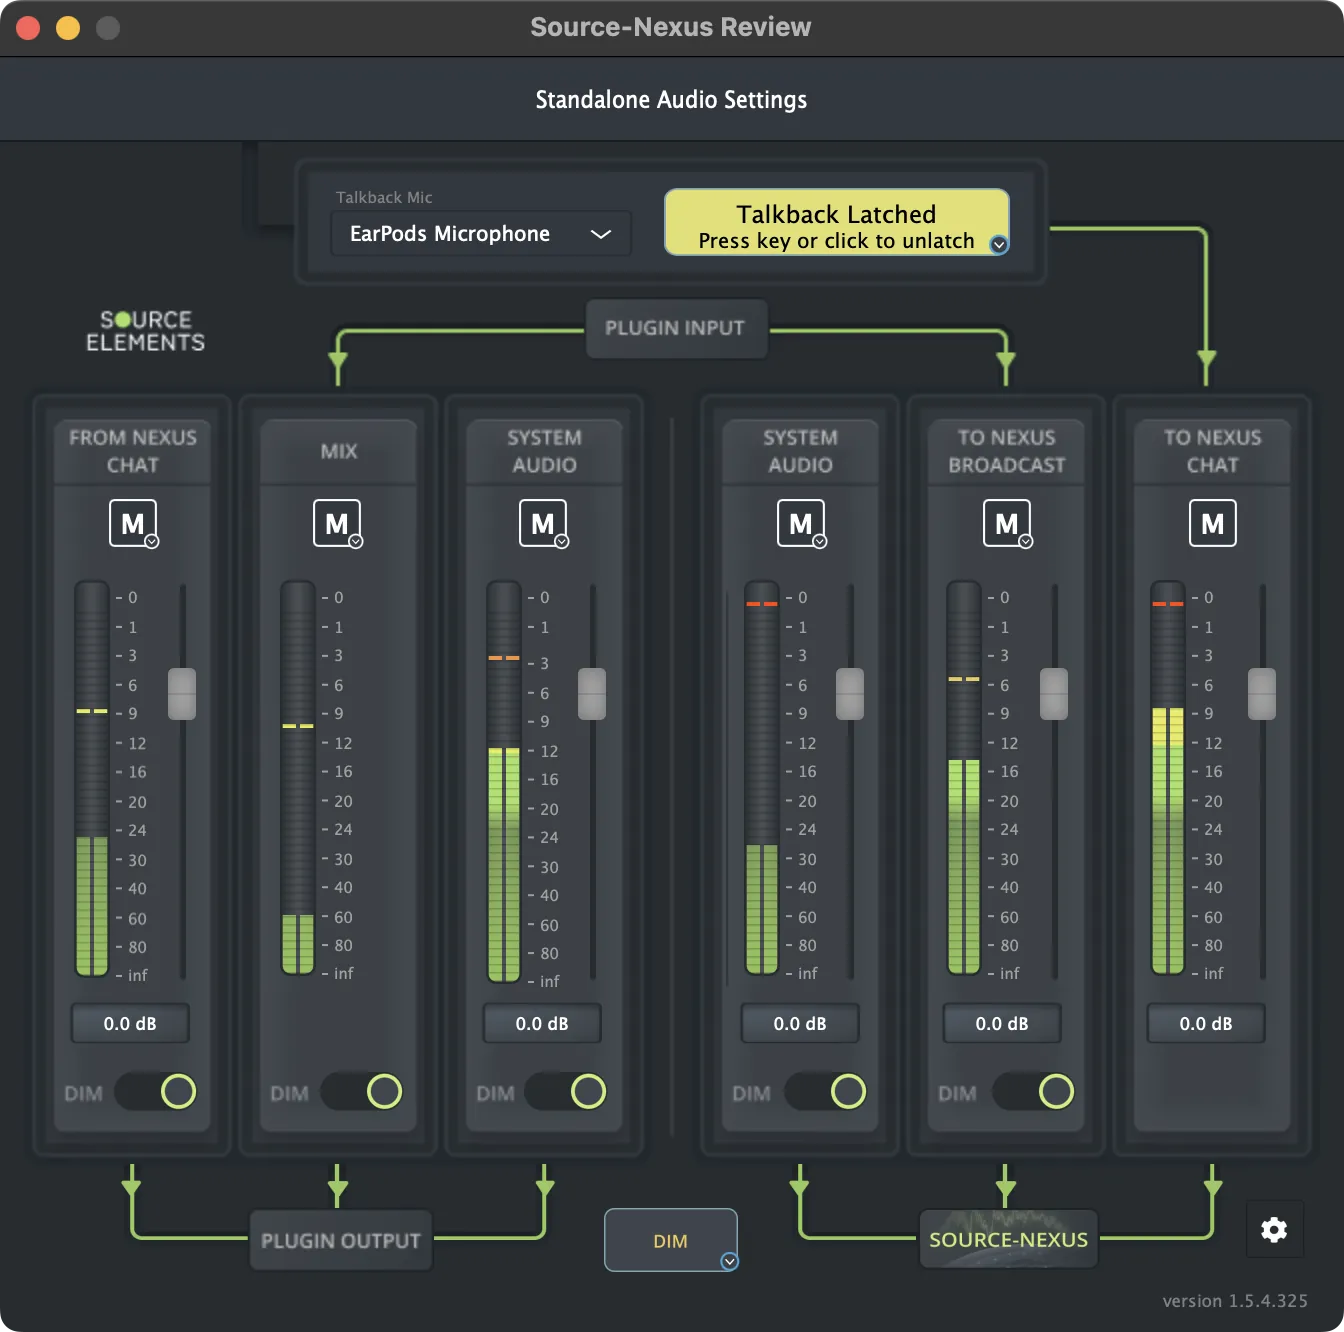The image size is (1344, 1332).
Task: Click the Source Elements logo
Action: click(x=145, y=331)
